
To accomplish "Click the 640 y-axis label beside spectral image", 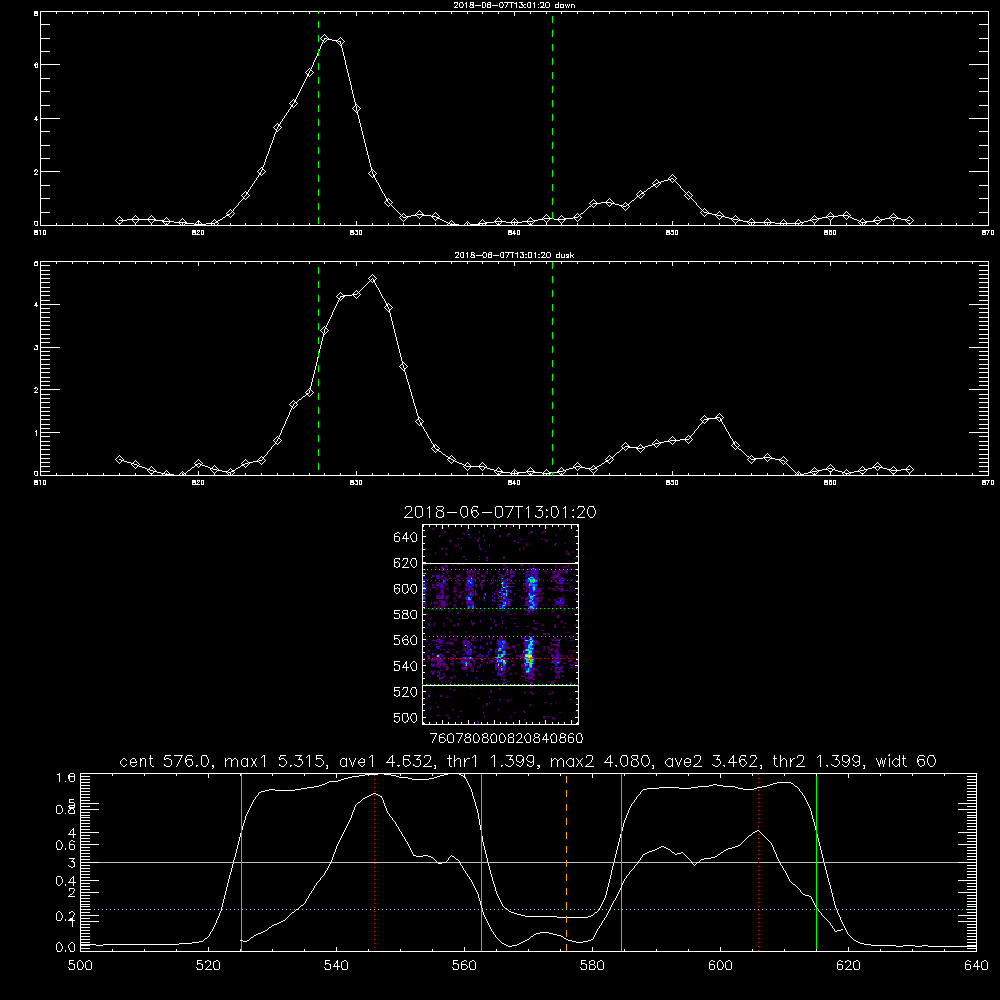I will (x=406, y=537).
